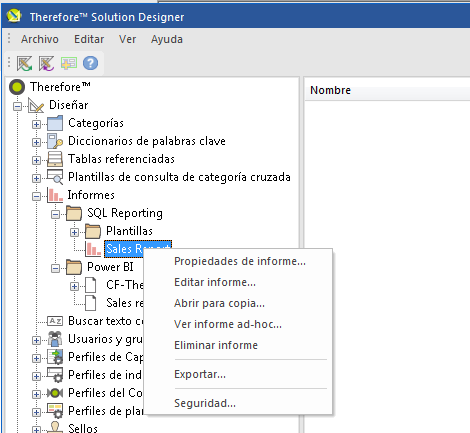Open the Ver menu
This screenshot has width=470, height=433.
click(127, 39)
